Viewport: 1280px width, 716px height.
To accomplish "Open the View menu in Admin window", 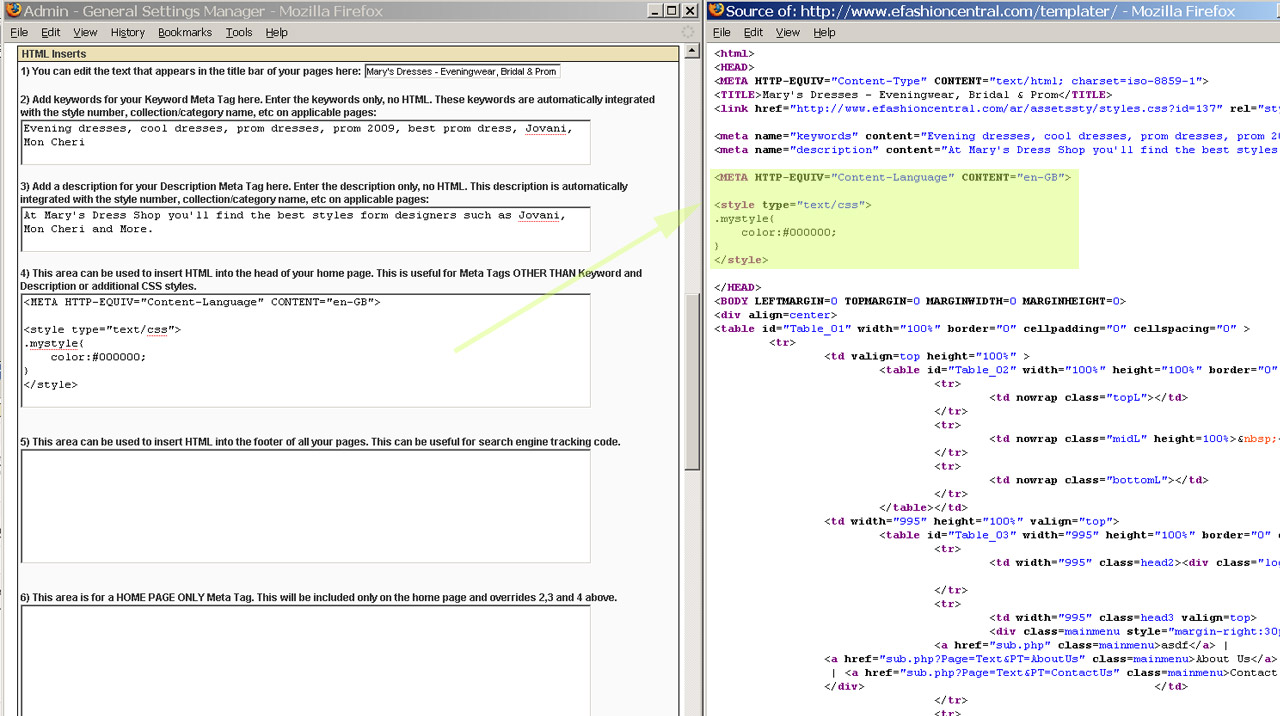I will 85,32.
